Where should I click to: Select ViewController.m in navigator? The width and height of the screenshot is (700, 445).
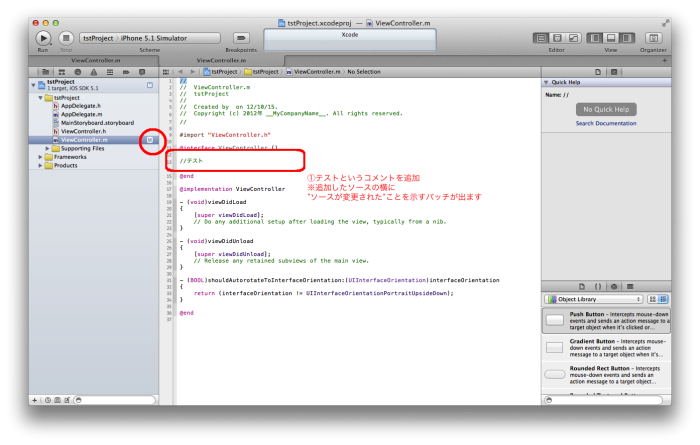click(x=94, y=140)
